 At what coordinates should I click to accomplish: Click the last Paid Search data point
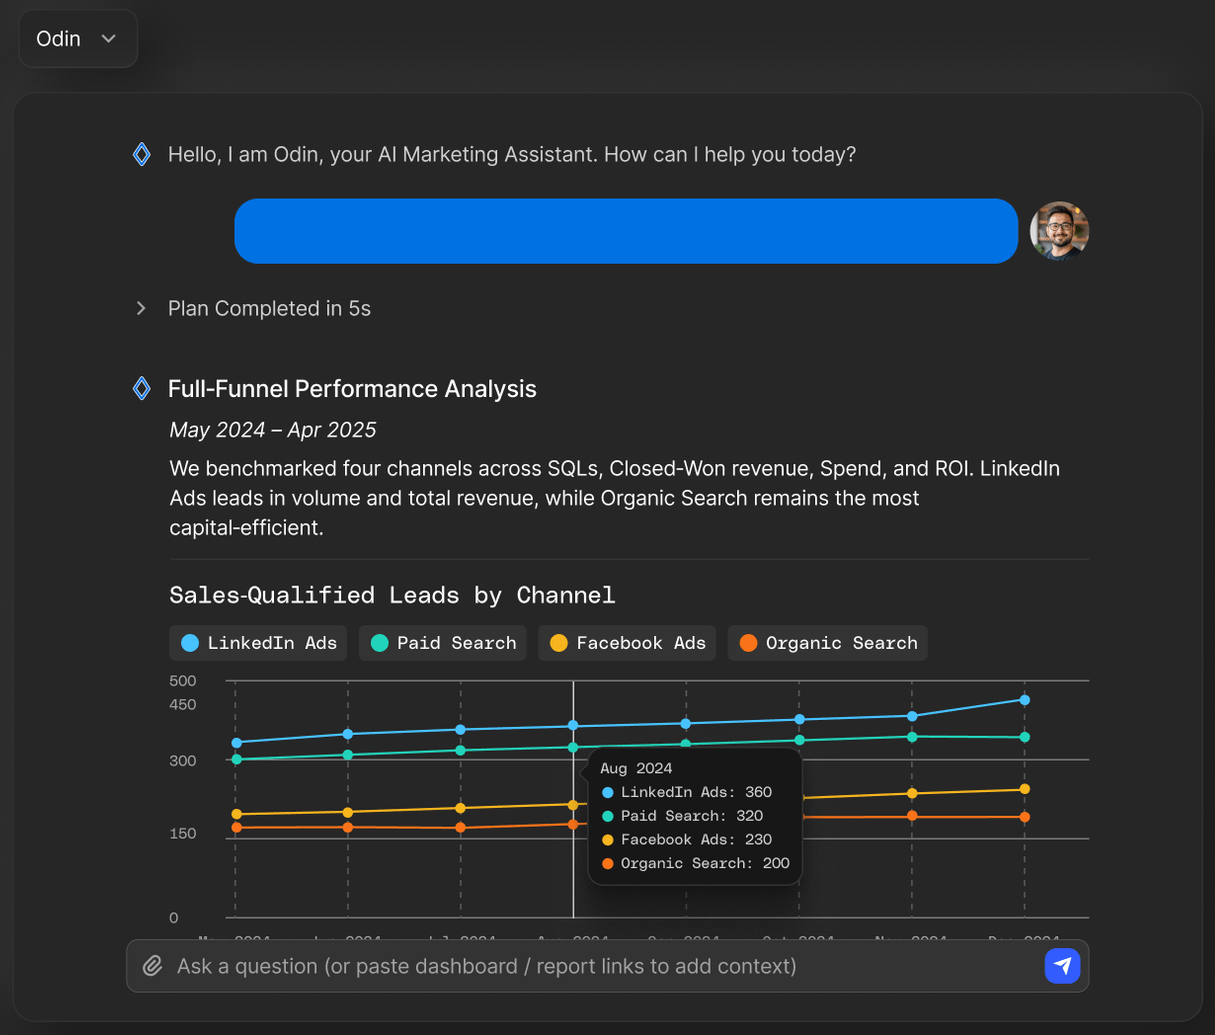click(1024, 737)
